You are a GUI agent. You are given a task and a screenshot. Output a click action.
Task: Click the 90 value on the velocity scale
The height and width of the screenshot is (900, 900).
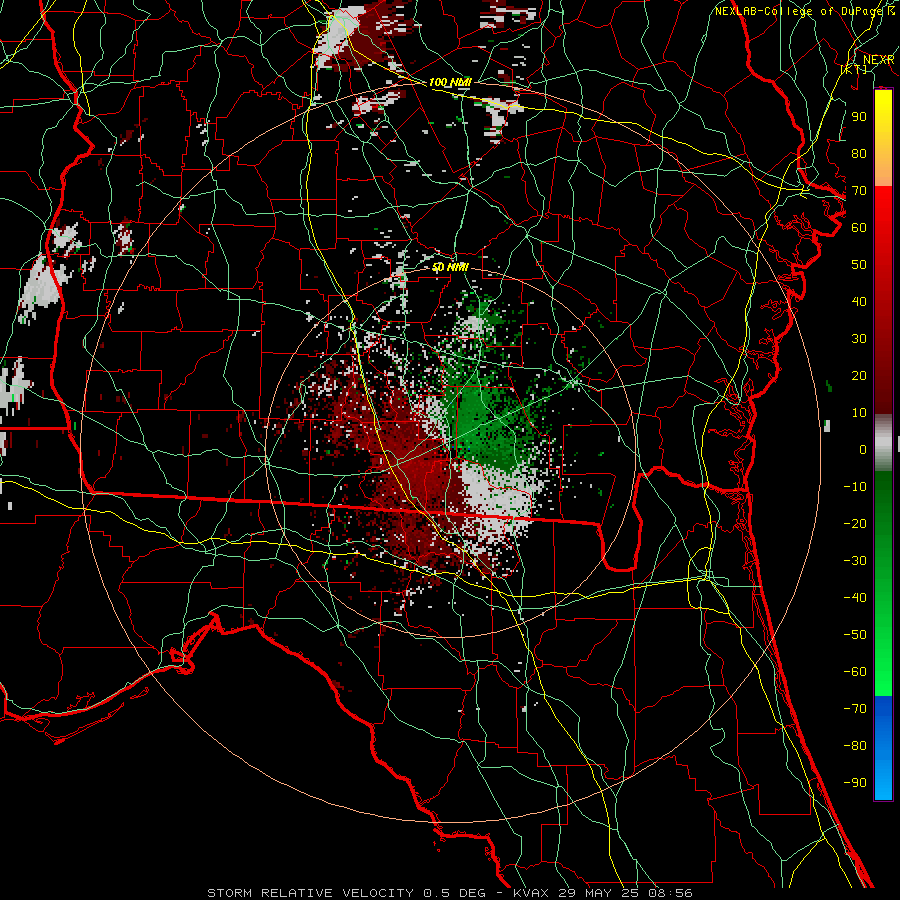[x=859, y=117]
